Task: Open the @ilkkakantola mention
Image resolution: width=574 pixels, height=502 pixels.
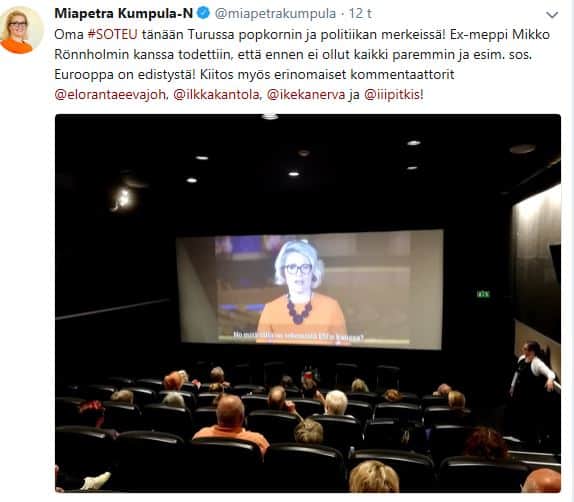Action: [x=216, y=95]
